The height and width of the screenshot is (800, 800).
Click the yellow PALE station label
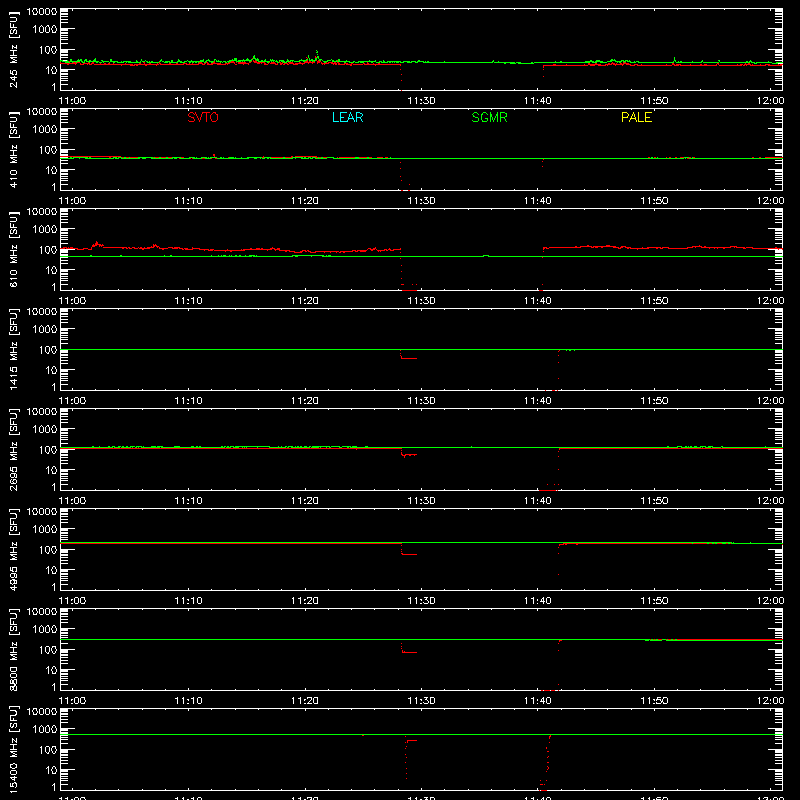pos(636,117)
